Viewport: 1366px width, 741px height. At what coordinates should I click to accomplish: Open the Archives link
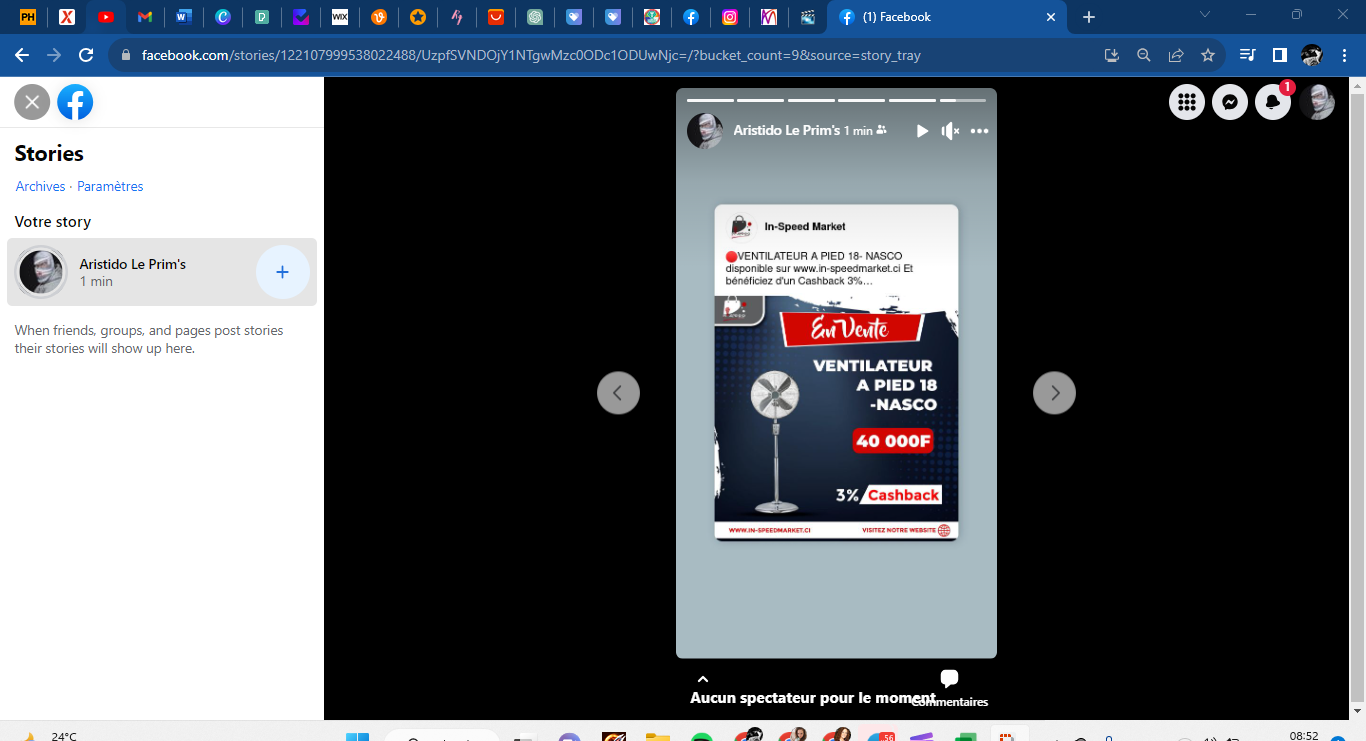40,187
